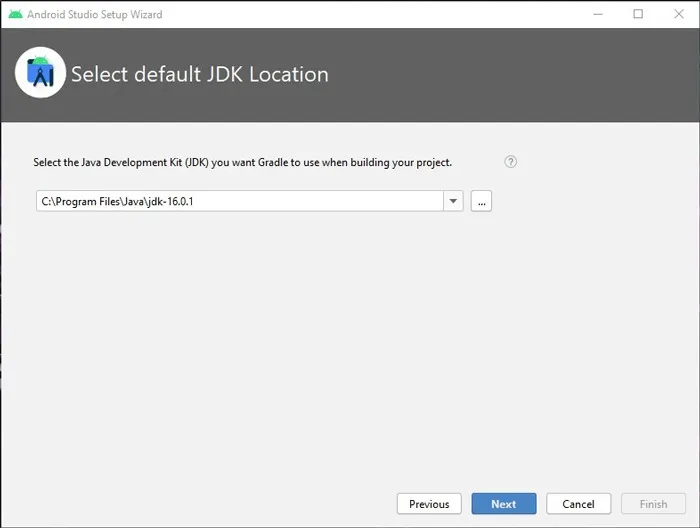Click the 'Select default JDK Location' heading
This screenshot has height=528, width=700.
coord(200,75)
